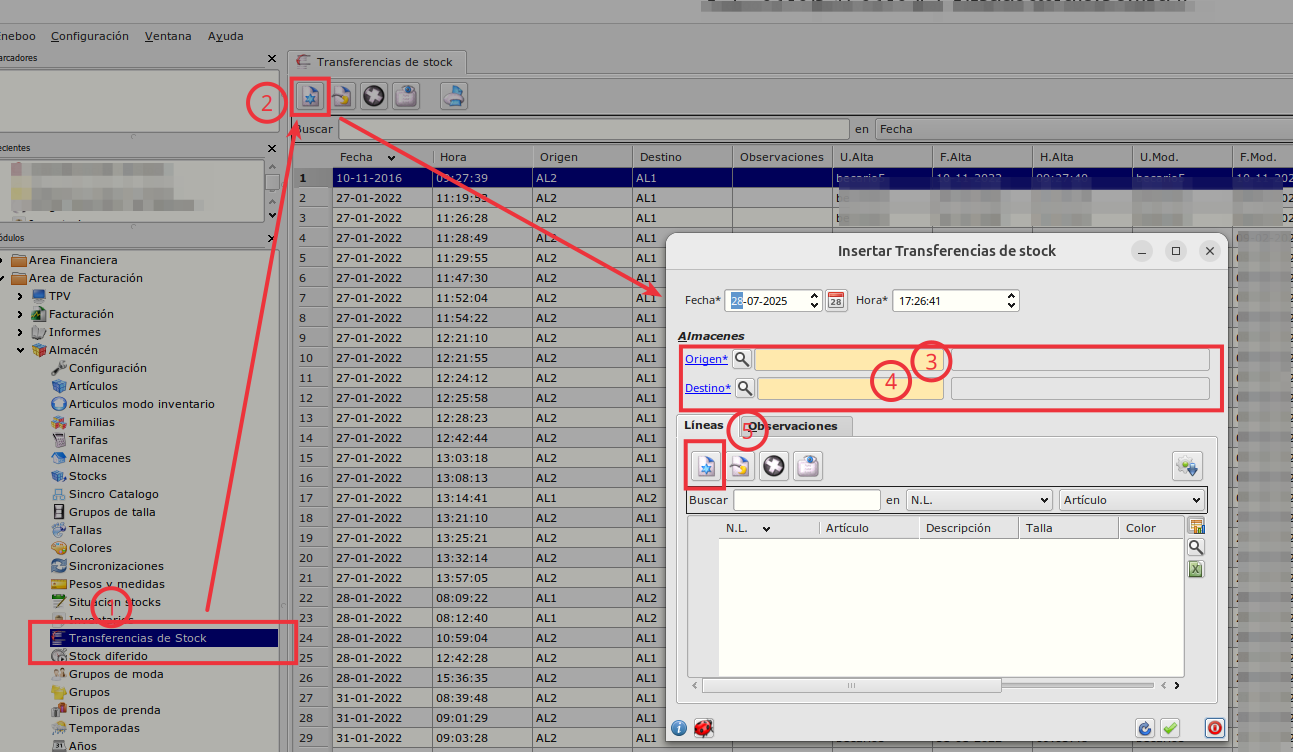Select Stocks in the Almacén tree
The width and height of the screenshot is (1293, 752).
[x=88, y=476]
